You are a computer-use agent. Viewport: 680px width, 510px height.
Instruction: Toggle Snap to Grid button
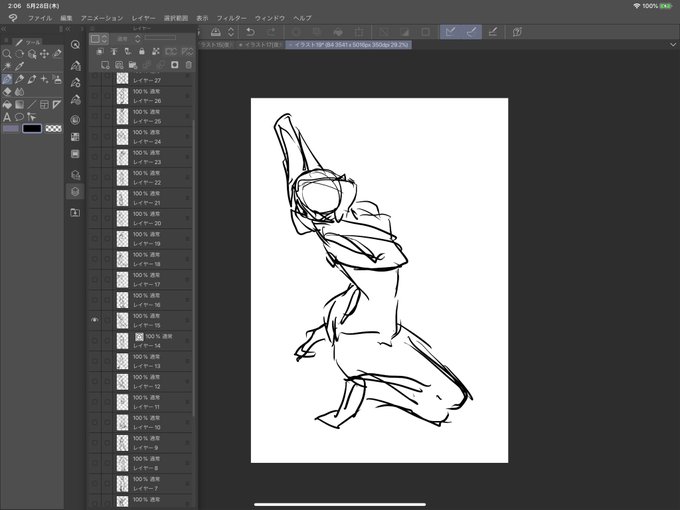(x=493, y=32)
